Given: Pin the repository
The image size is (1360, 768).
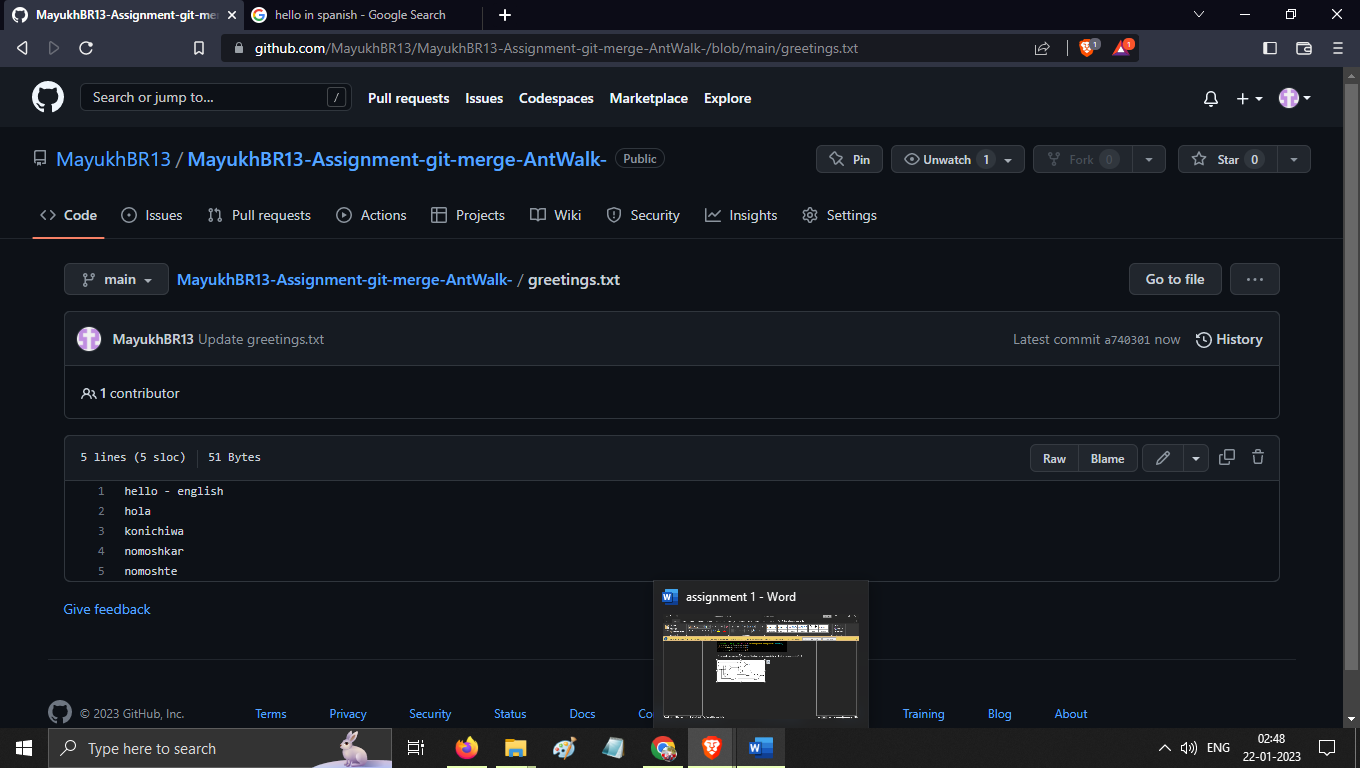Looking at the screenshot, I should tap(849, 158).
